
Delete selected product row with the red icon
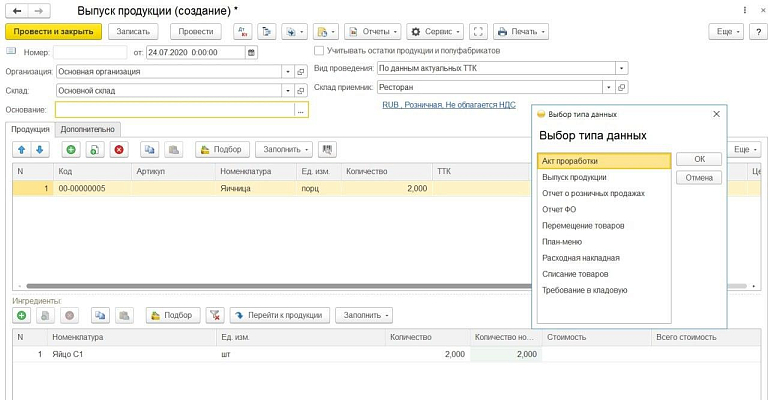(119, 149)
